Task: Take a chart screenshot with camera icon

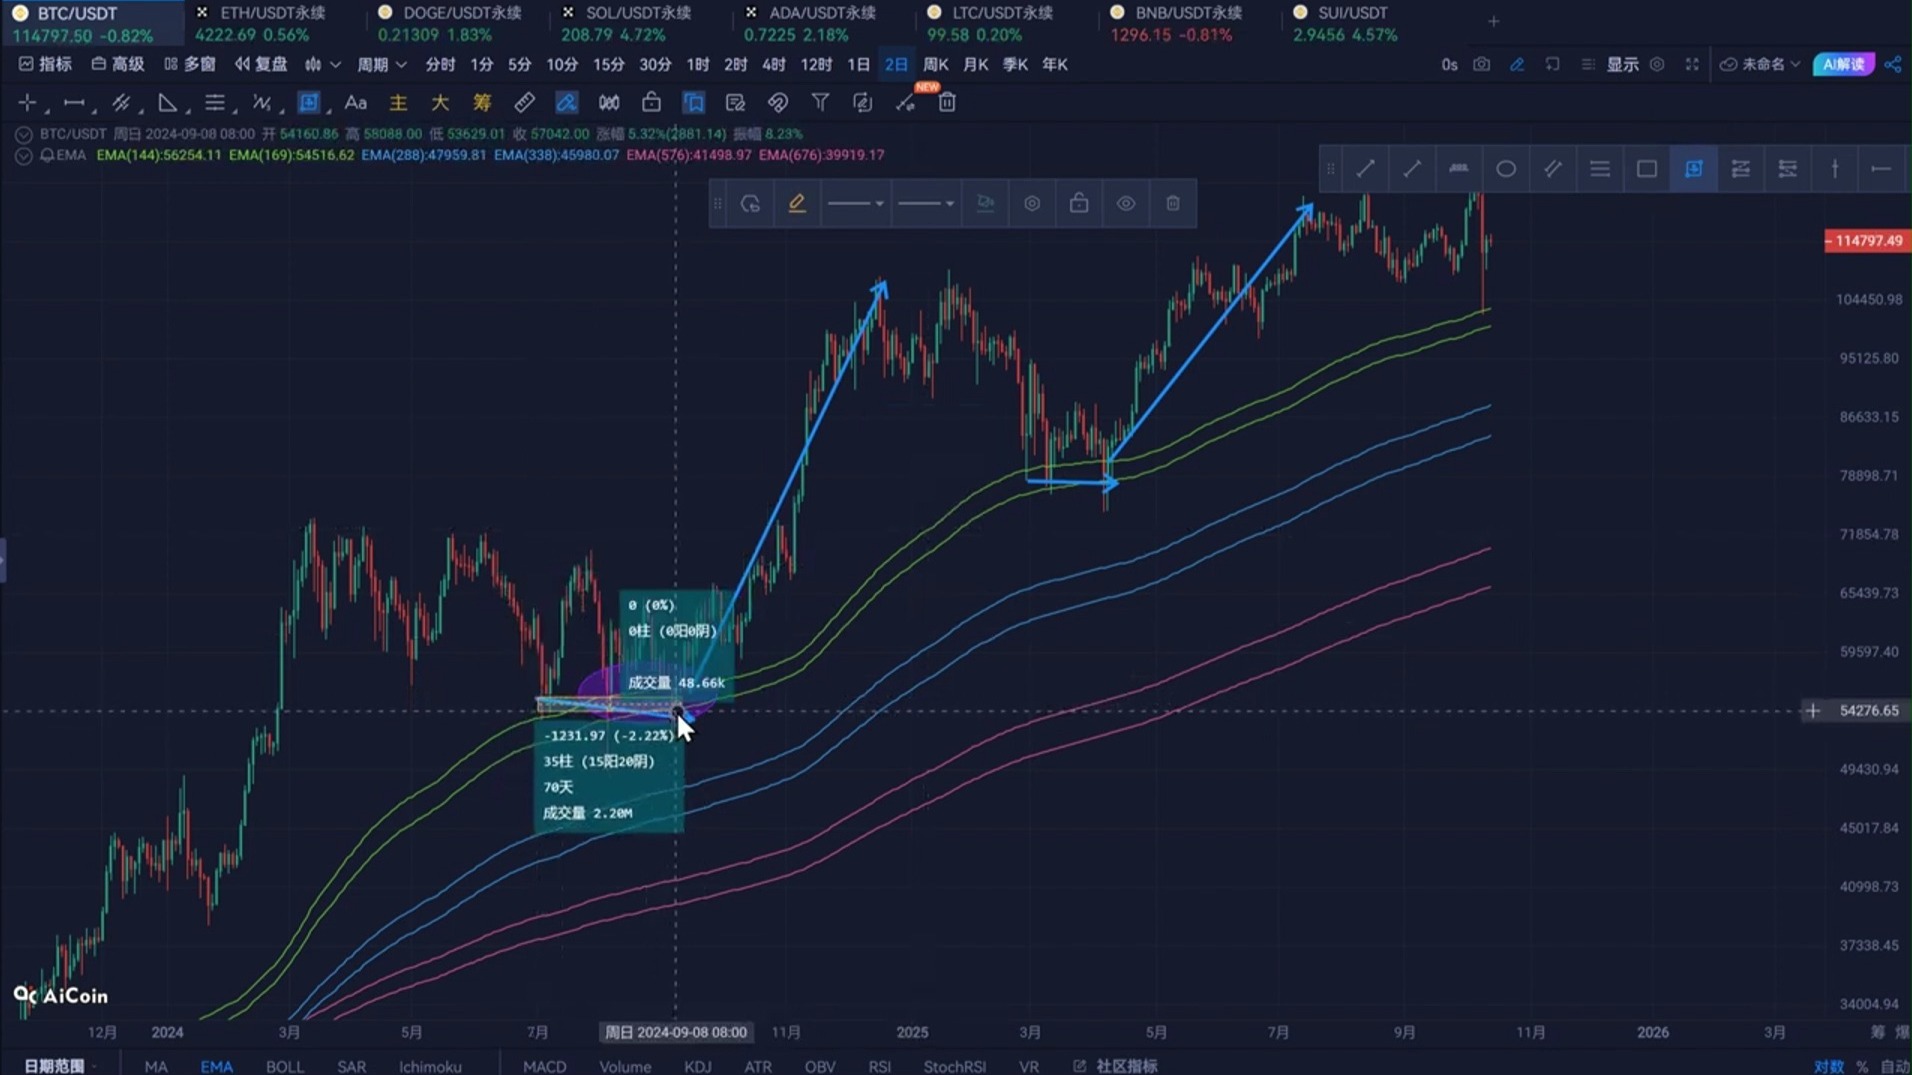Action: click(x=1481, y=64)
